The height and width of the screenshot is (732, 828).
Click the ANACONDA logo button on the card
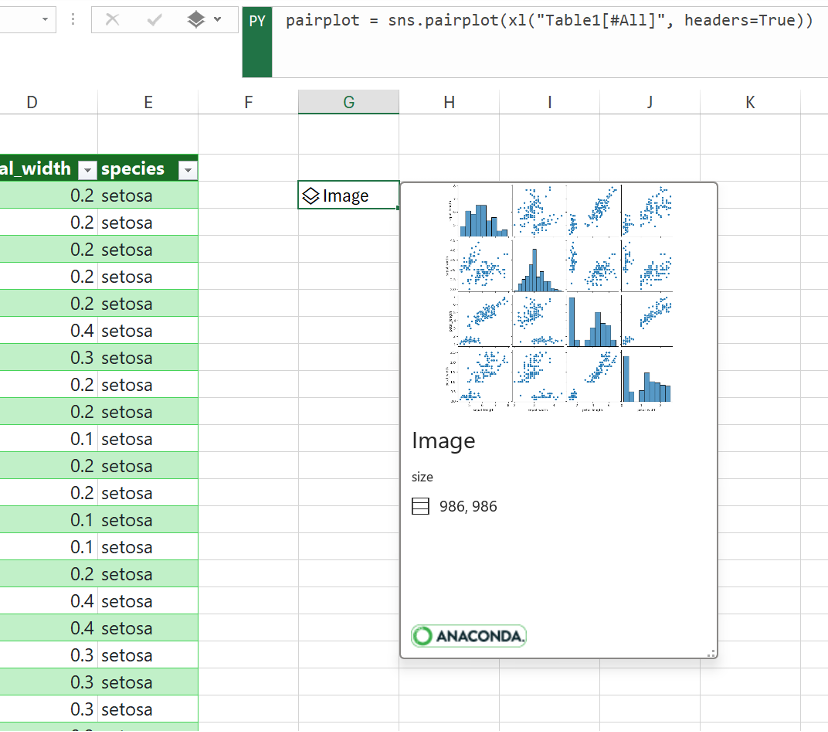click(468, 636)
